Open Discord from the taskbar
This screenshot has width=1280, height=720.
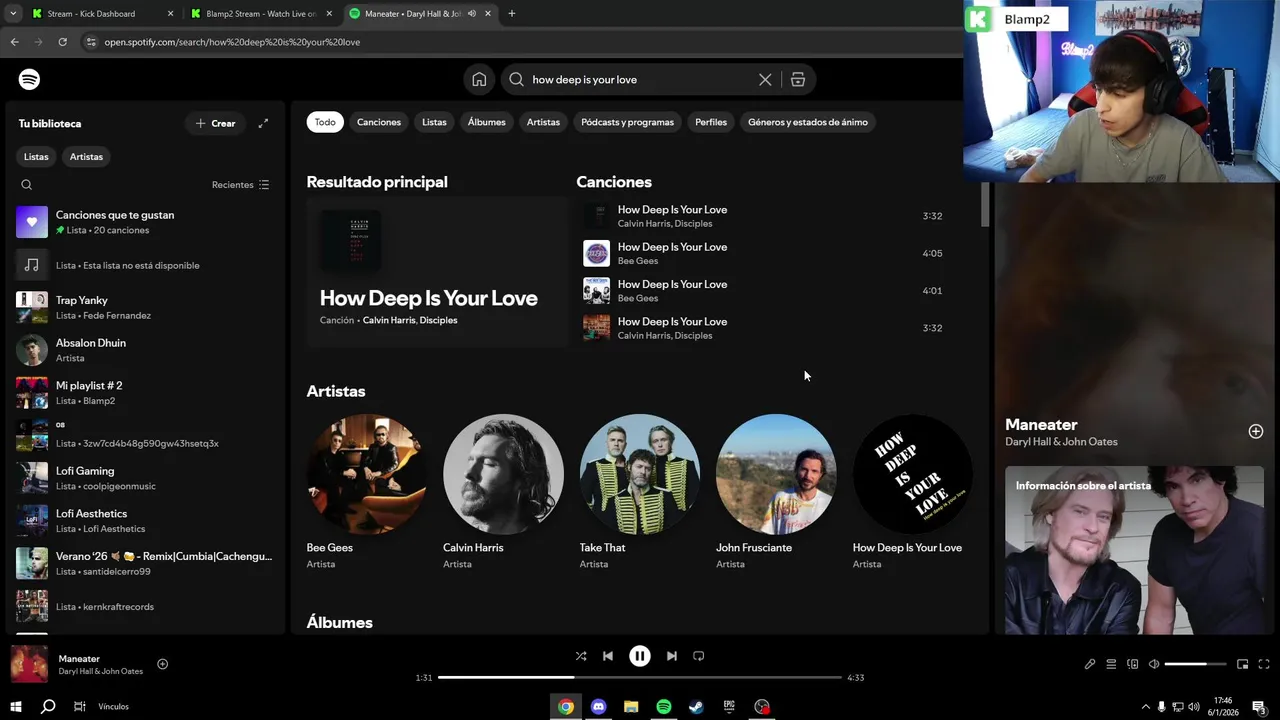pos(598,706)
